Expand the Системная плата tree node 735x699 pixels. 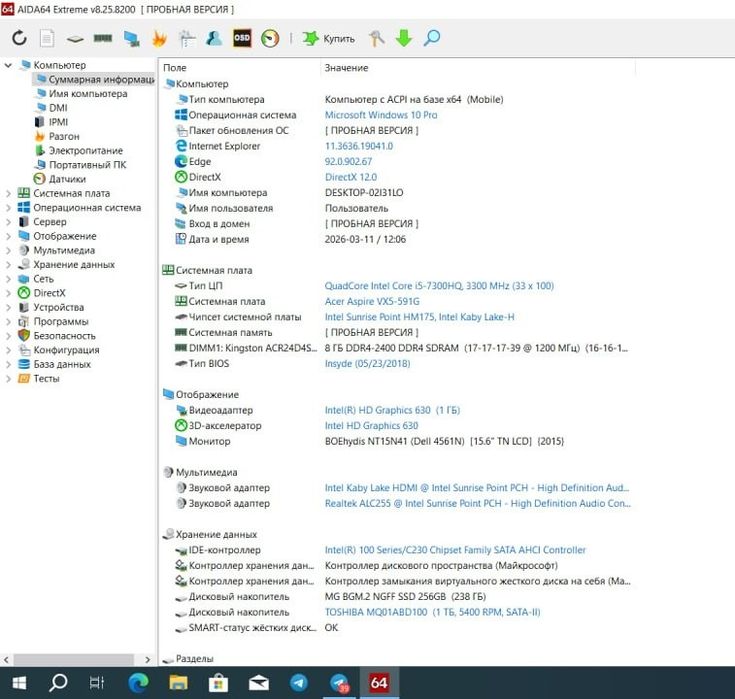[x=8, y=193]
